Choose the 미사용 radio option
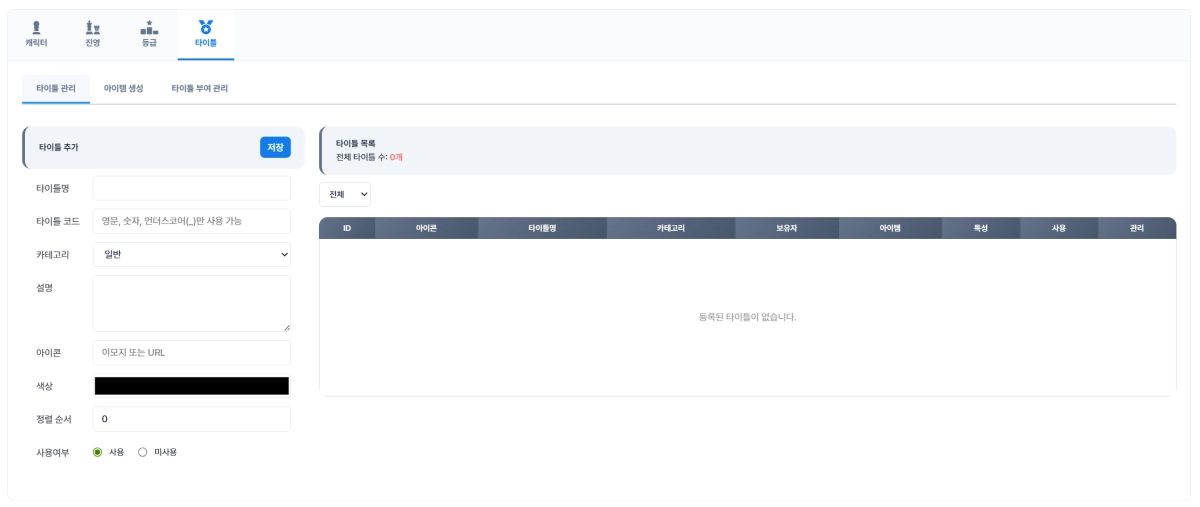1200x507 pixels. [x=142, y=452]
